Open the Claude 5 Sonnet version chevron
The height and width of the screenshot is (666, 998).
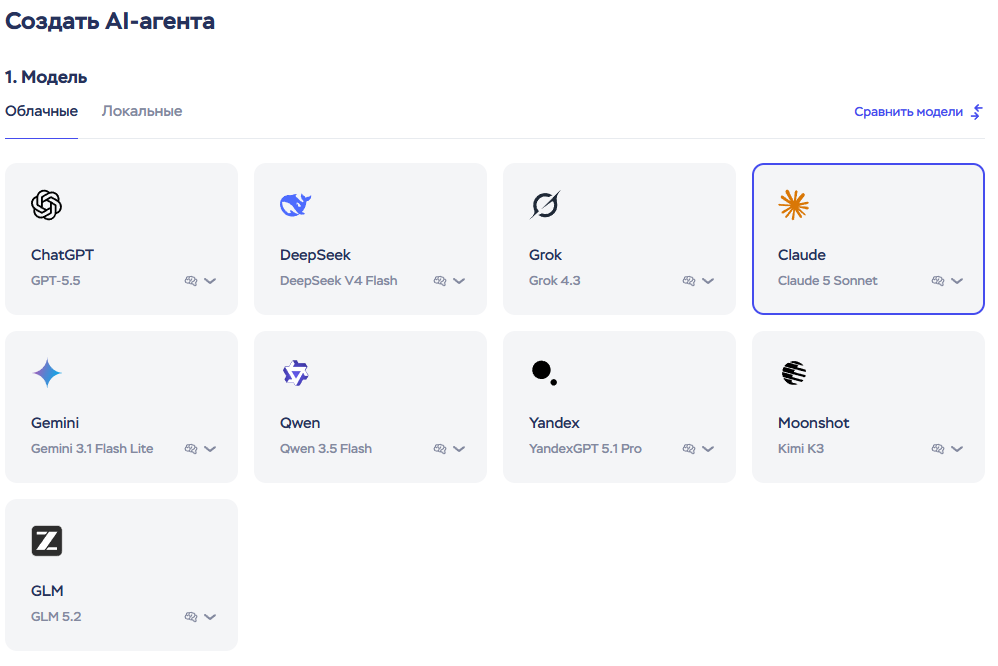[957, 281]
